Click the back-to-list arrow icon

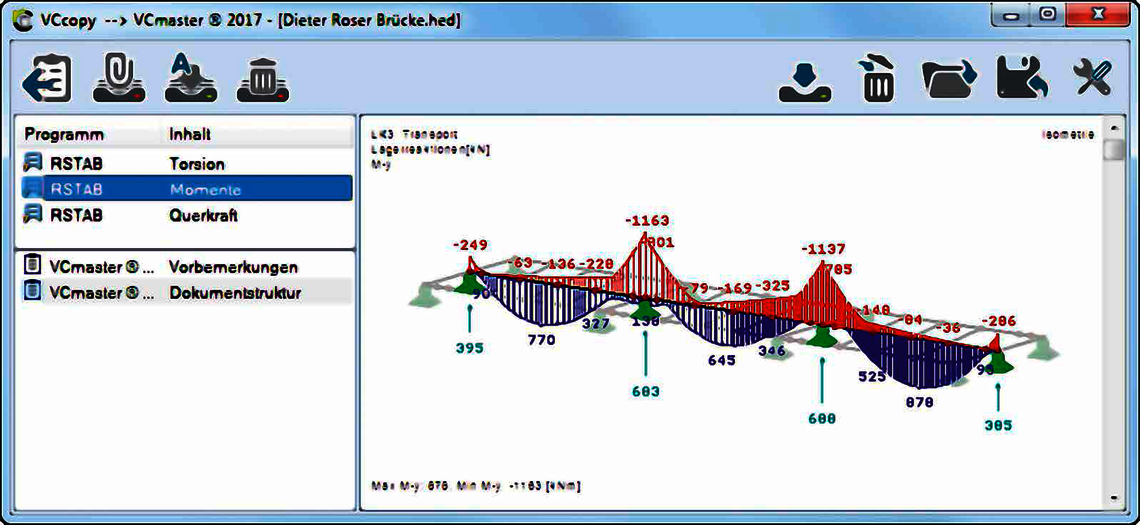point(47,78)
